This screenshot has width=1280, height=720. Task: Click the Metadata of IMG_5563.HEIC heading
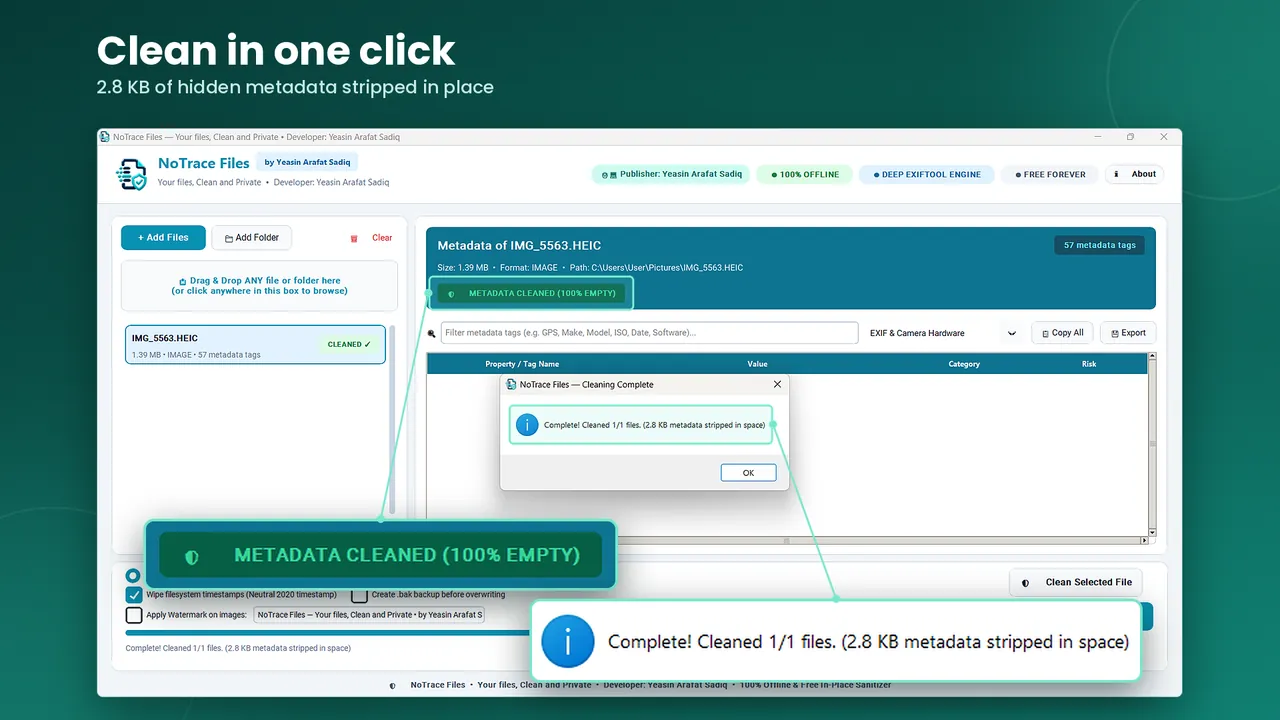[x=519, y=245]
